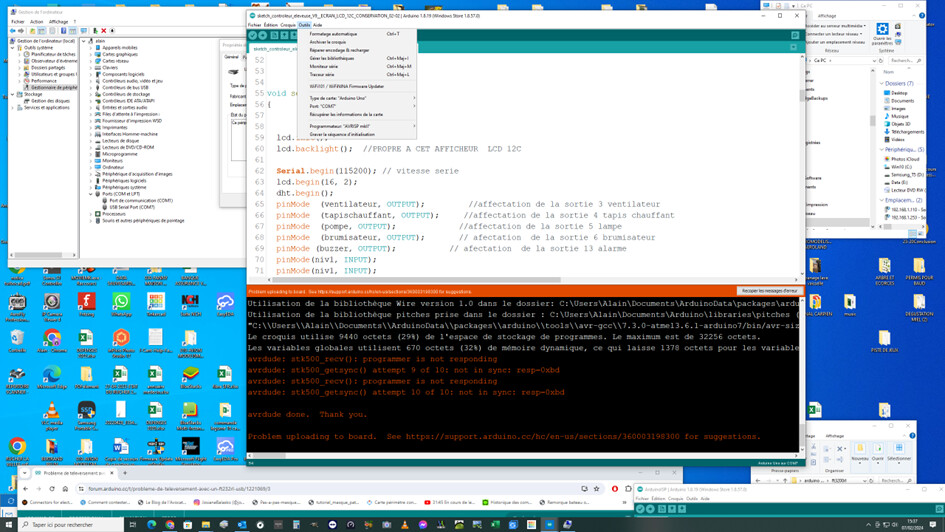Choose Traceur série in Outils menu
945x532 pixels.
coord(357,75)
